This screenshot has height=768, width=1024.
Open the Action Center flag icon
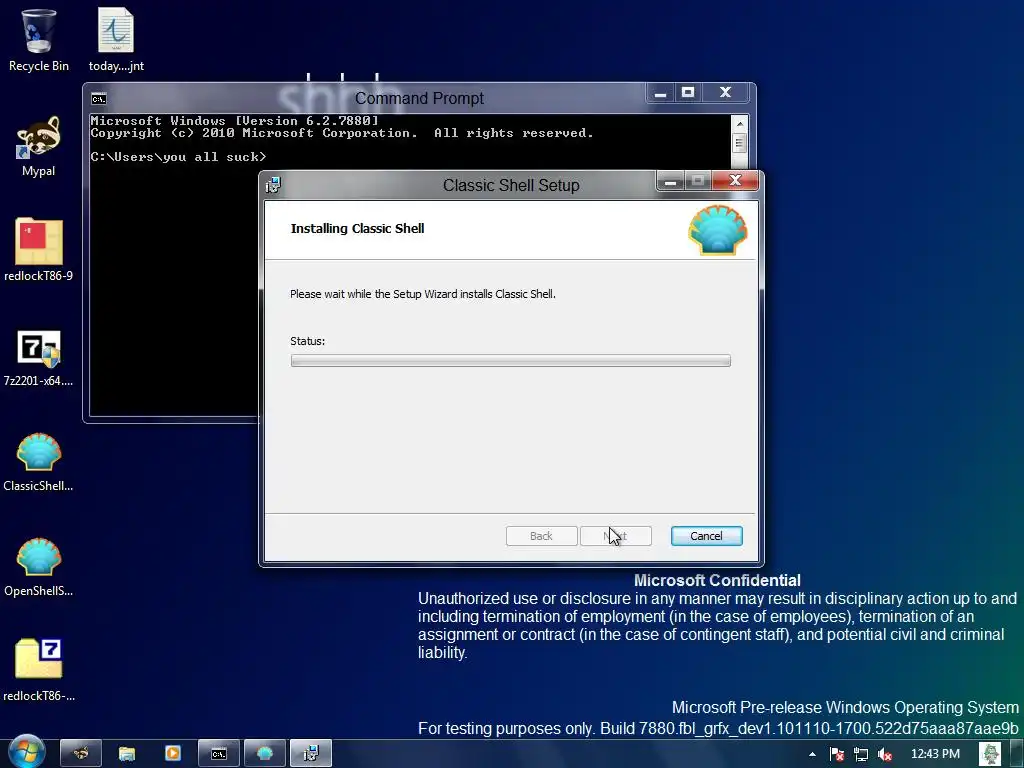click(x=837, y=754)
